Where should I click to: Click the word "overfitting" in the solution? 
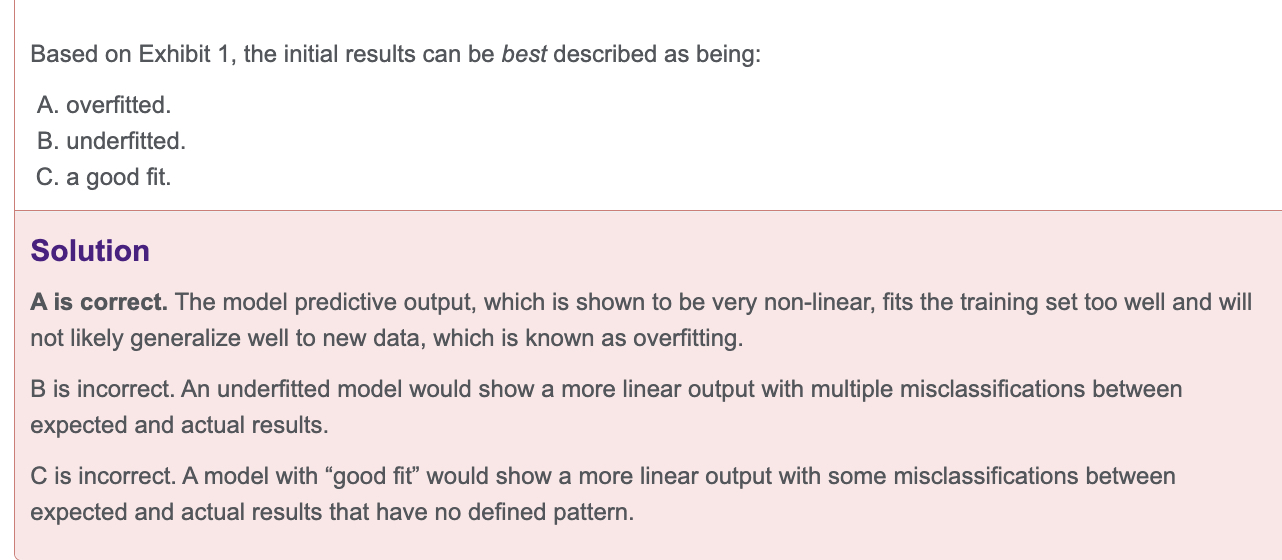(x=689, y=339)
